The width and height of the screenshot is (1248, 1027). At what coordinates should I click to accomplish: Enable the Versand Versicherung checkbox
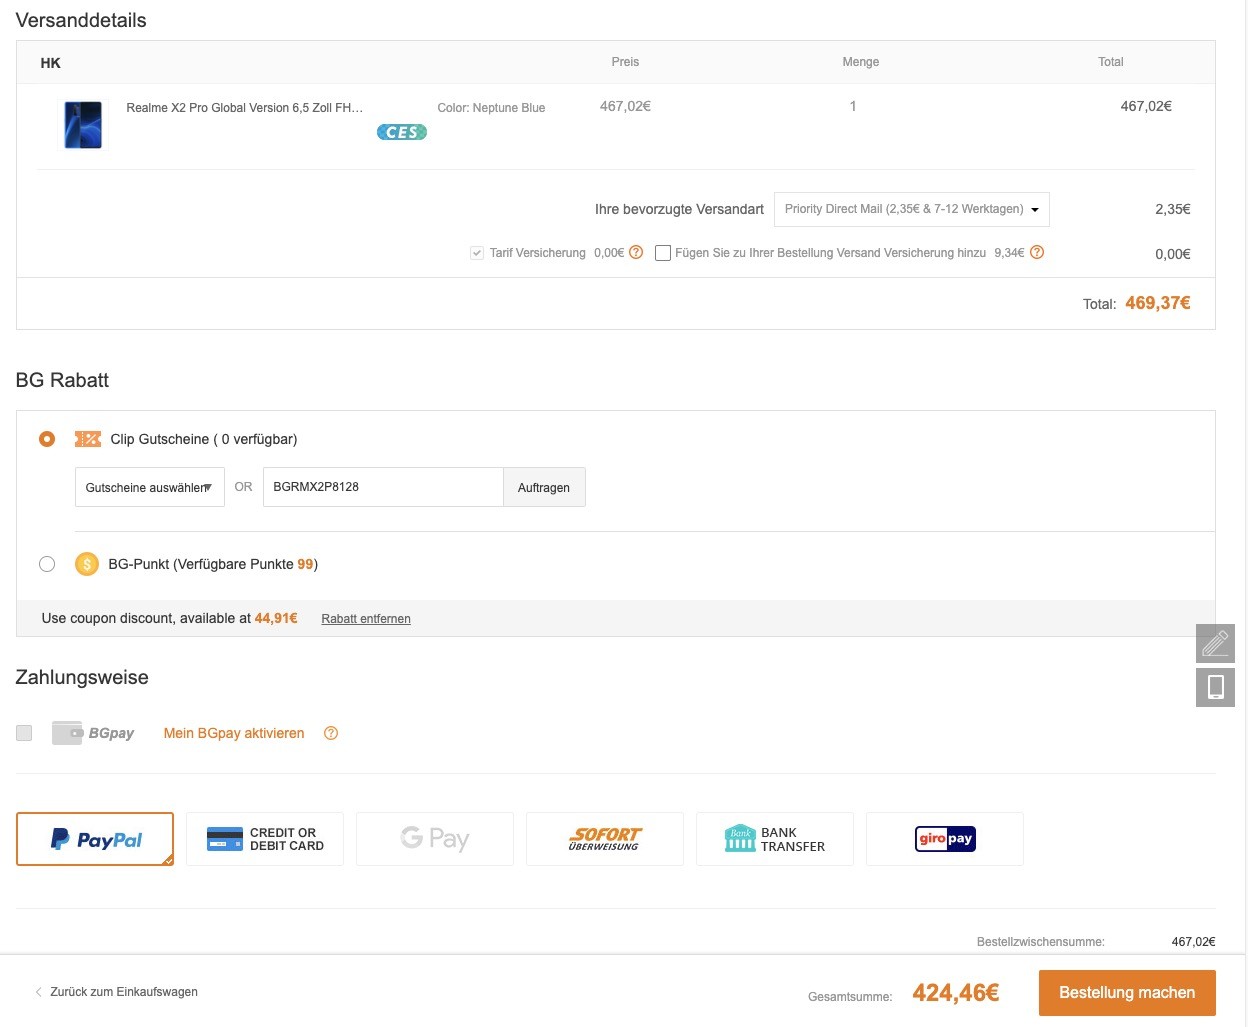click(662, 253)
